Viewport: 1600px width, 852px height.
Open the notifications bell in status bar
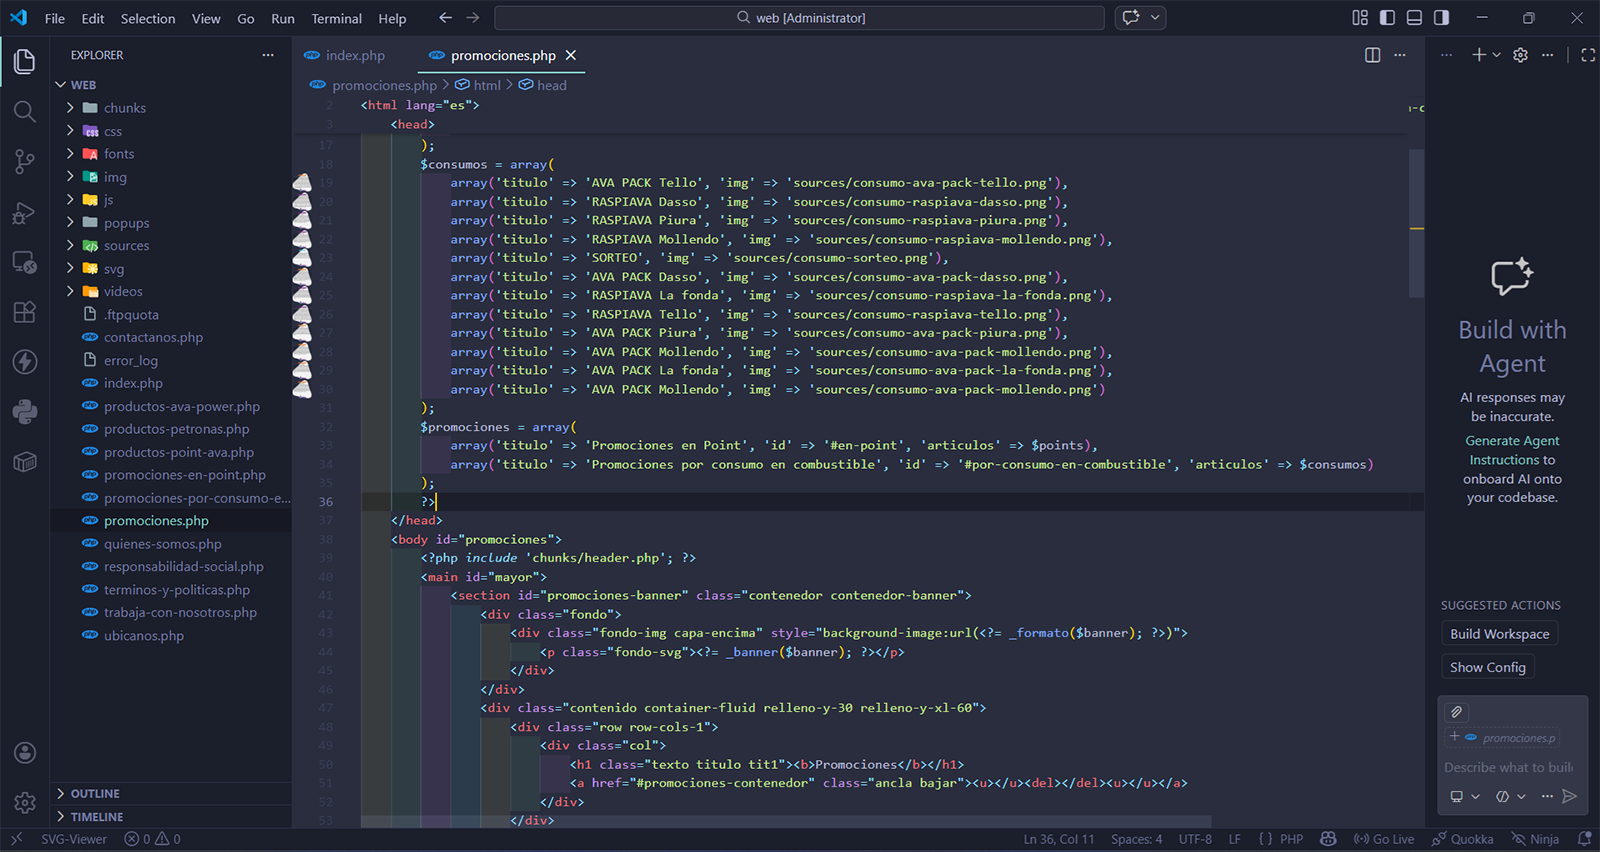(1584, 839)
